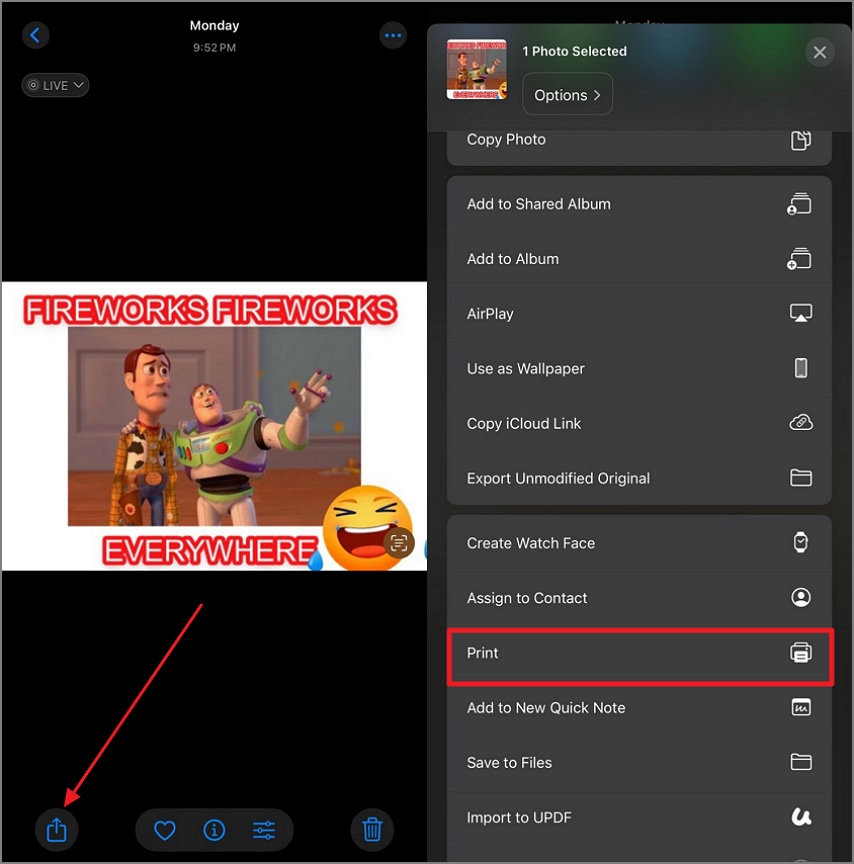Image resolution: width=854 pixels, height=864 pixels.
Task: Select Save to Files
Action: pyautogui.click(x=639, y=763)
